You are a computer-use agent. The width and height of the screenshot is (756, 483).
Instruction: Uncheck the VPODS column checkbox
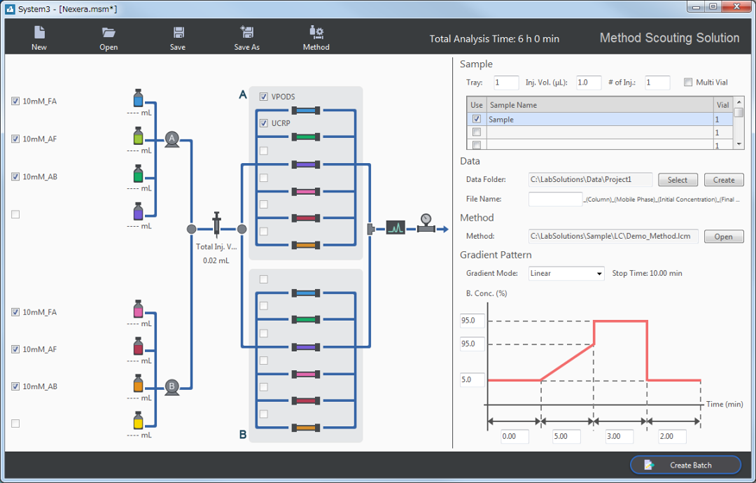264,97
